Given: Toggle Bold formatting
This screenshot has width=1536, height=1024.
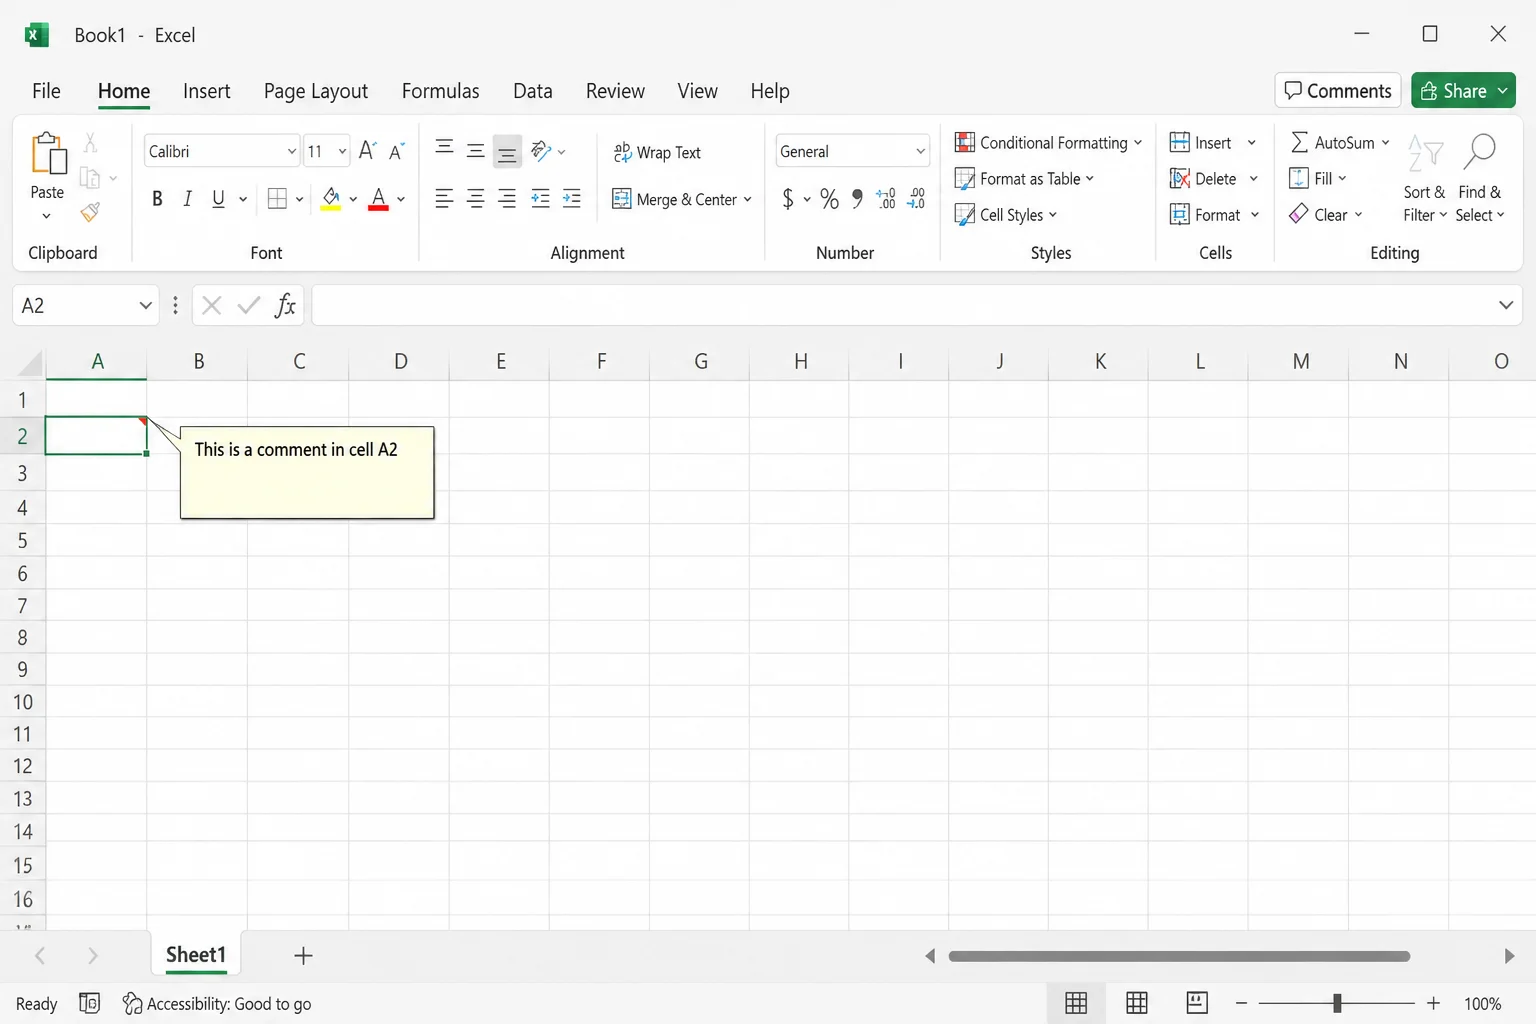Looking at the screenshot, I should 157,199.
